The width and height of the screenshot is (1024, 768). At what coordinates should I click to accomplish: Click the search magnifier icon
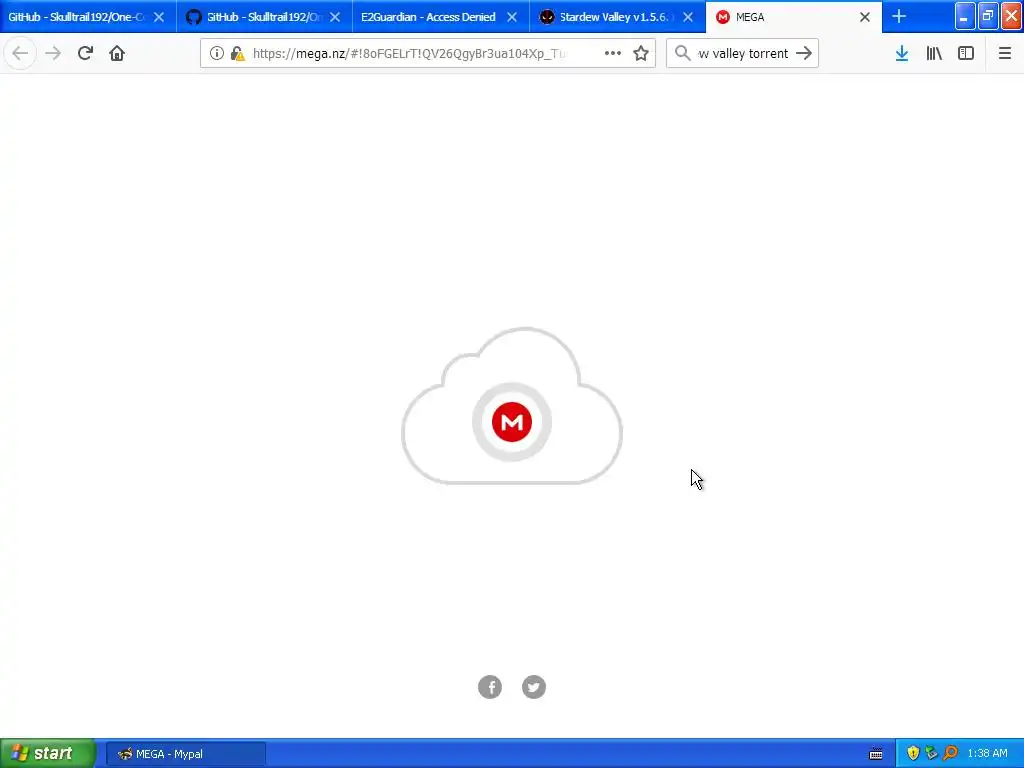coord(682,53)
